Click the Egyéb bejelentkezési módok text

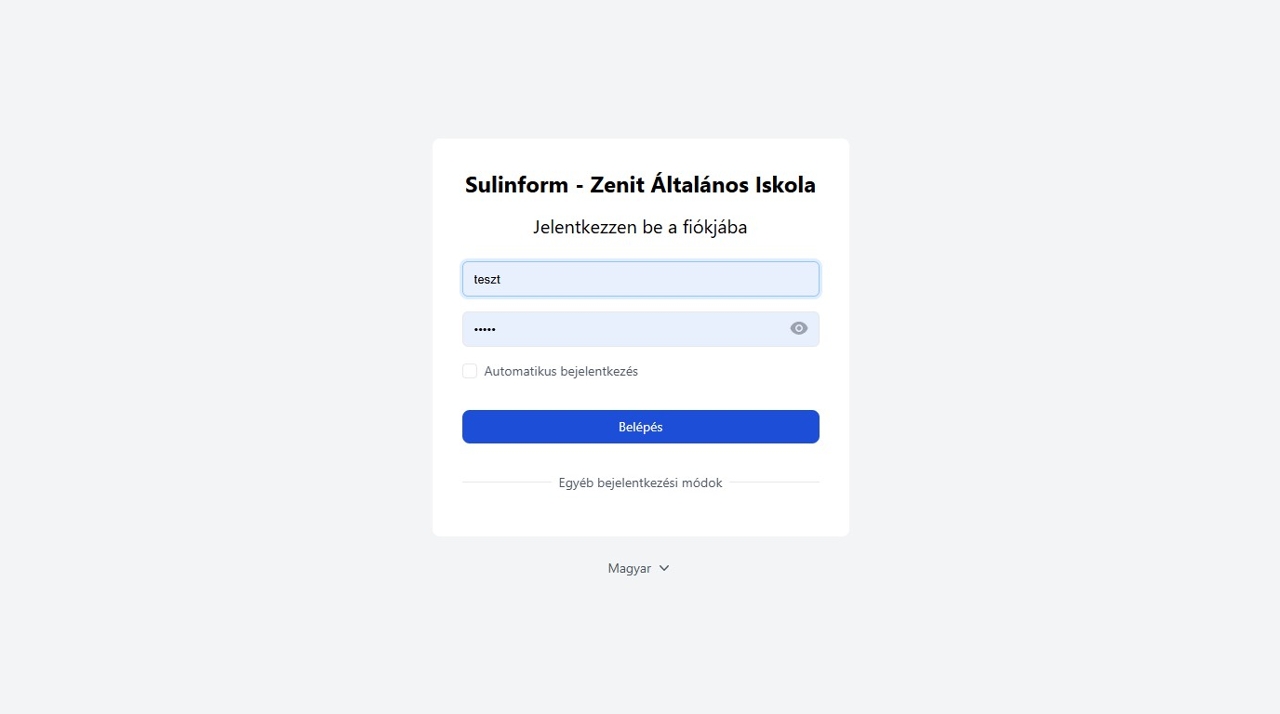(x=640, y=482)
